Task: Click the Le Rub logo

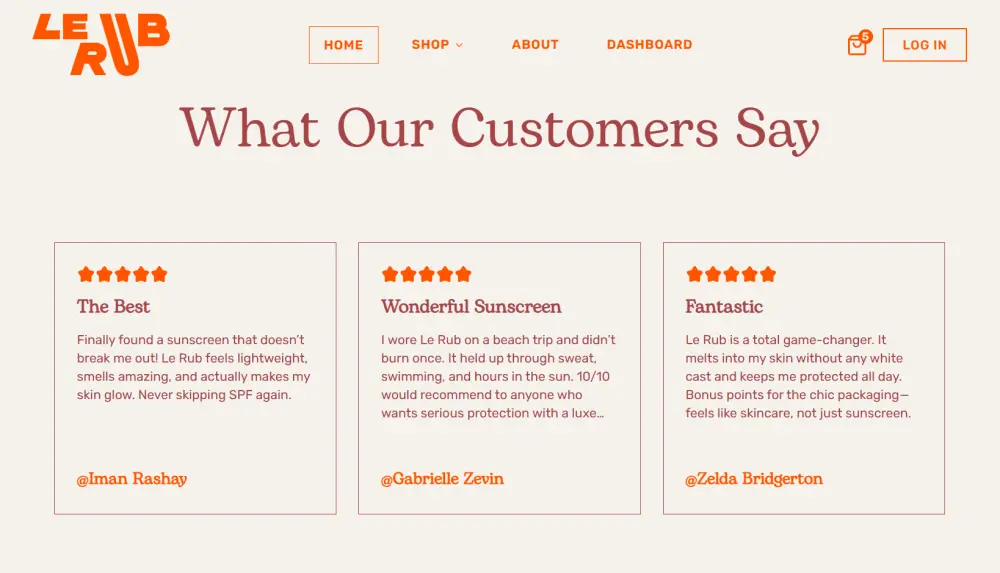Action: tap(101, 44)
